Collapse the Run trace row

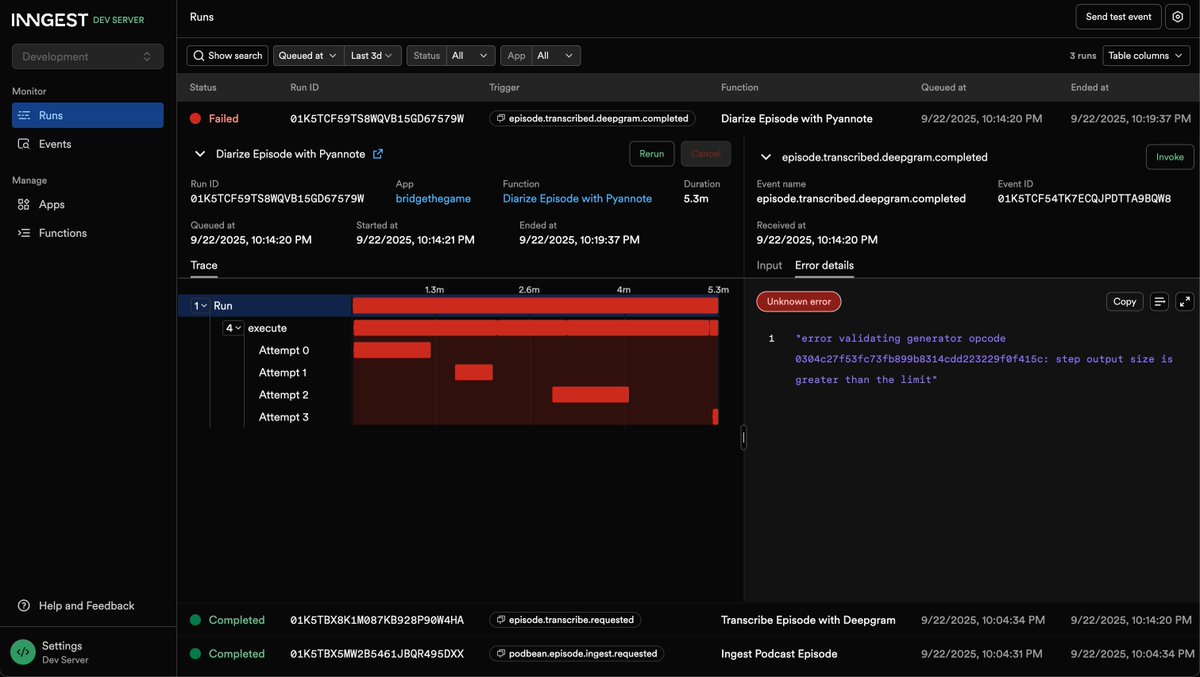200,306
